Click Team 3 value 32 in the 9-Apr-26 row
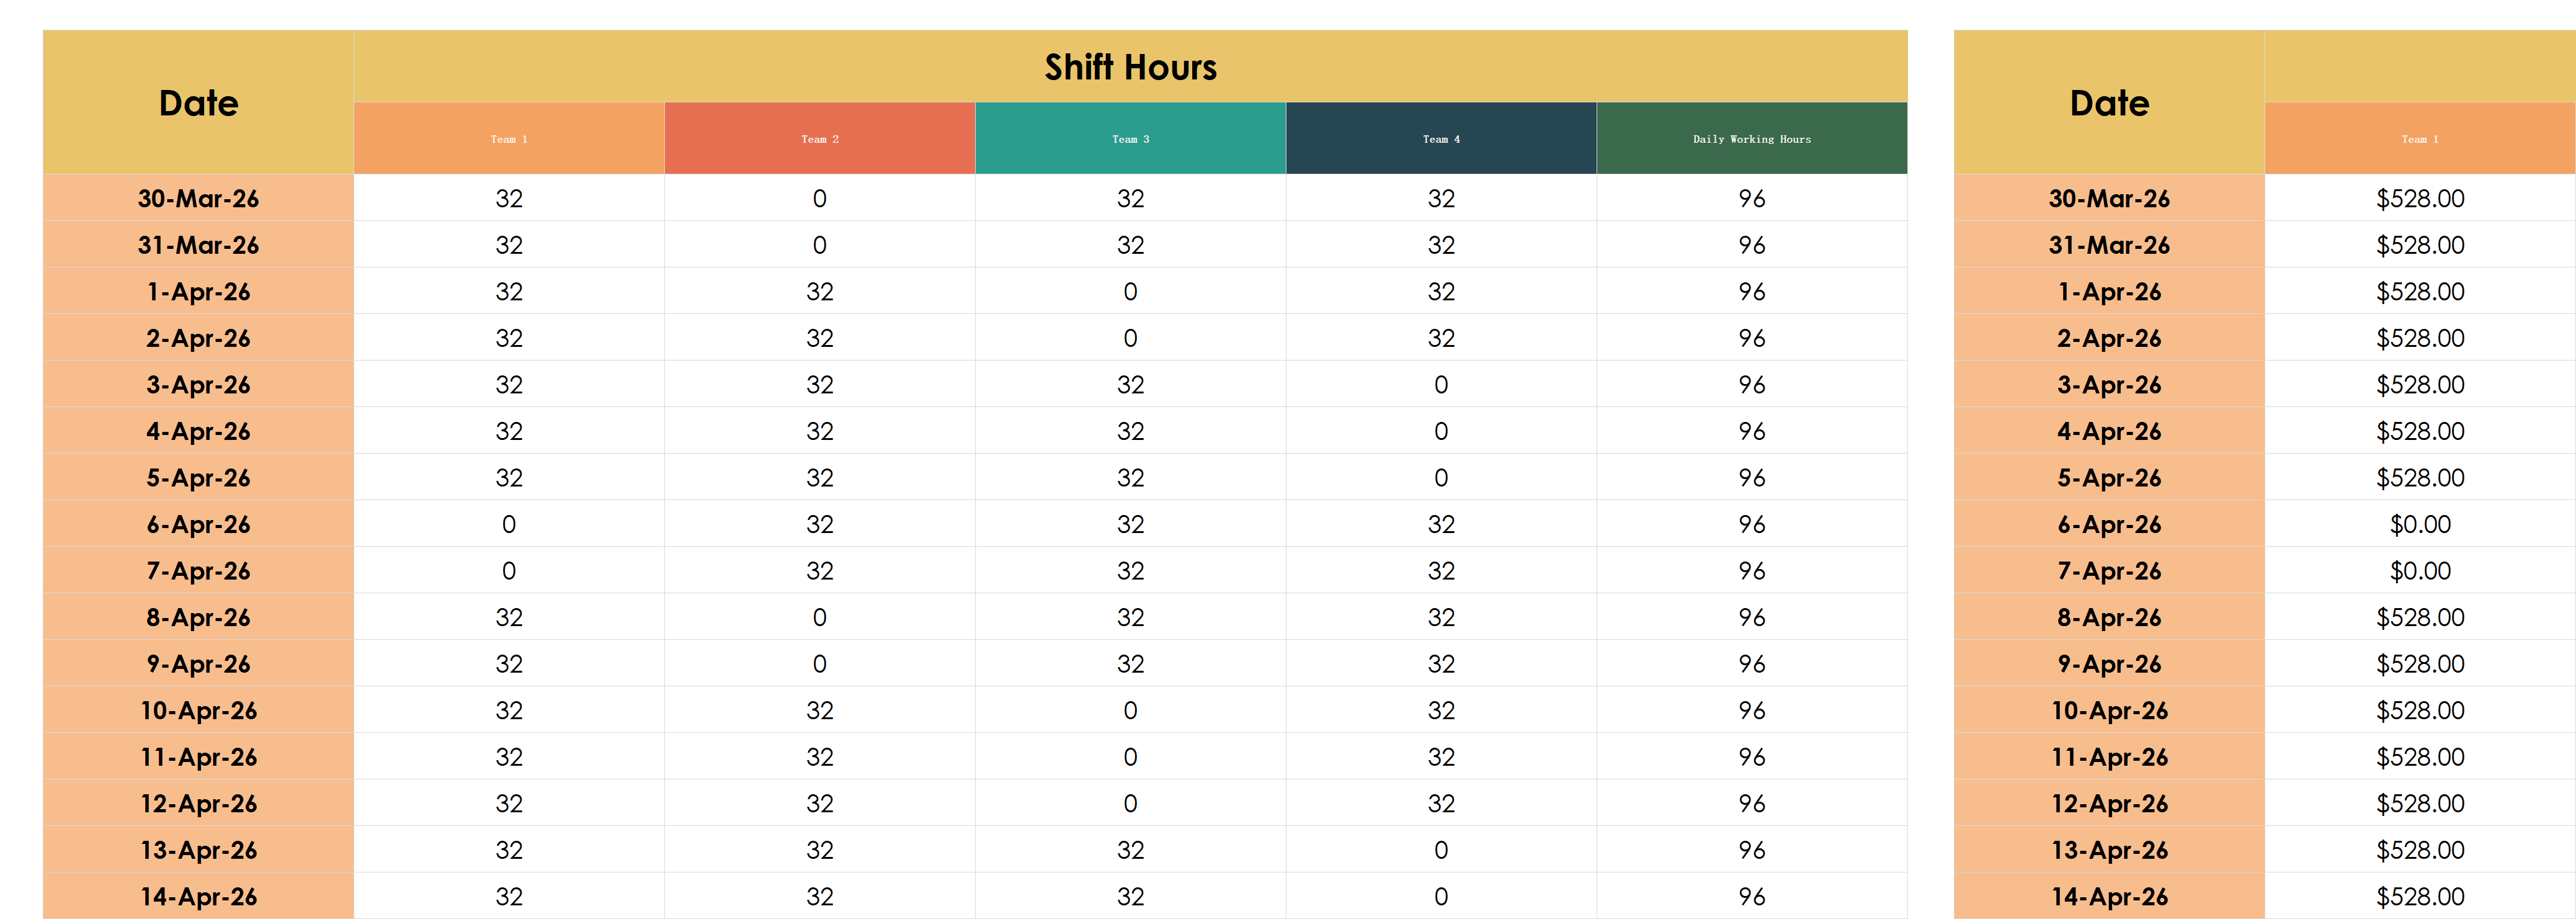 tap(1130, 663)
